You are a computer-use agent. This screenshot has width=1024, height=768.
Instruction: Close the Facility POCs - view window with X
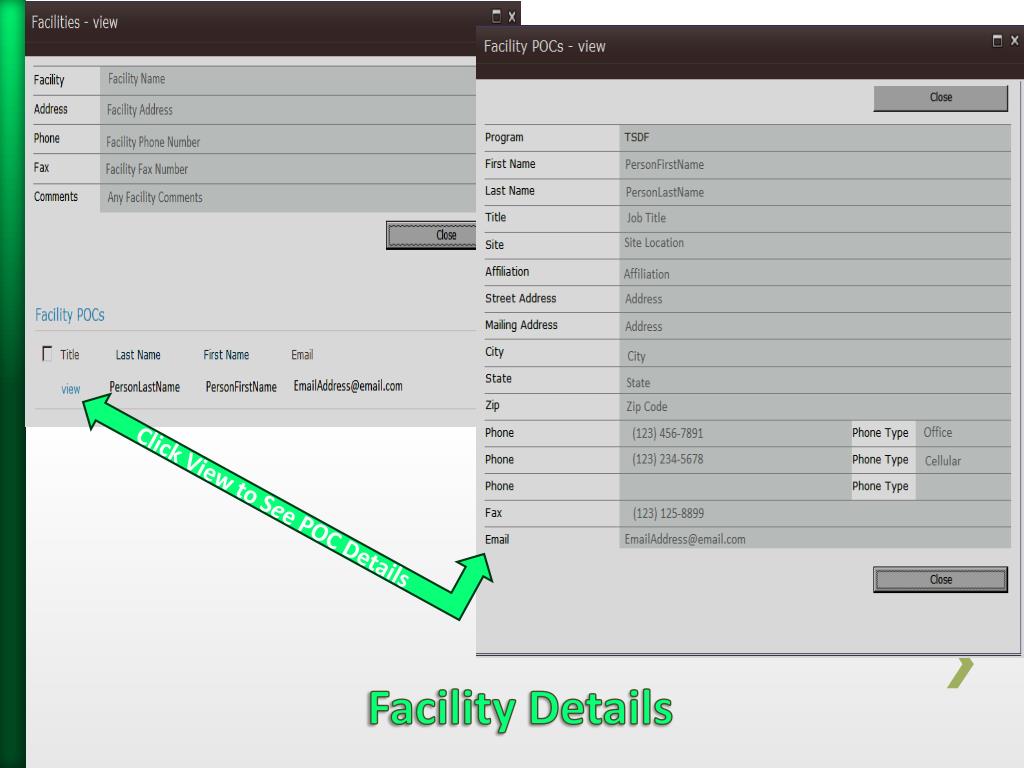point(1014,40)
